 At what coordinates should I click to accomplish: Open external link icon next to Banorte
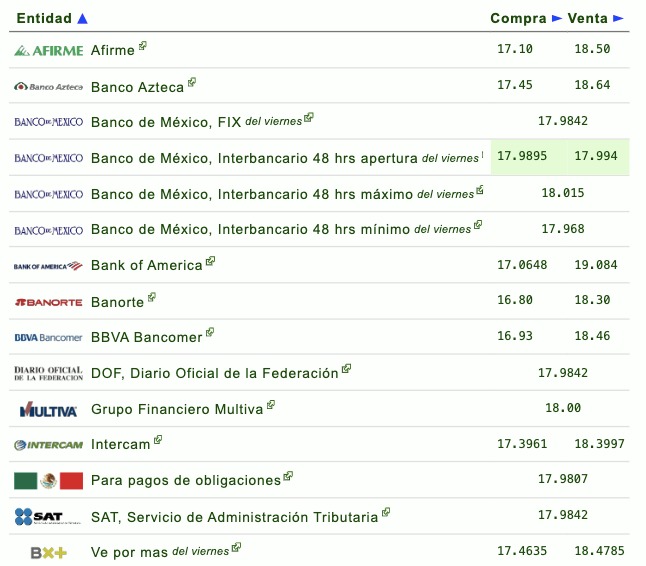point(152,297)
